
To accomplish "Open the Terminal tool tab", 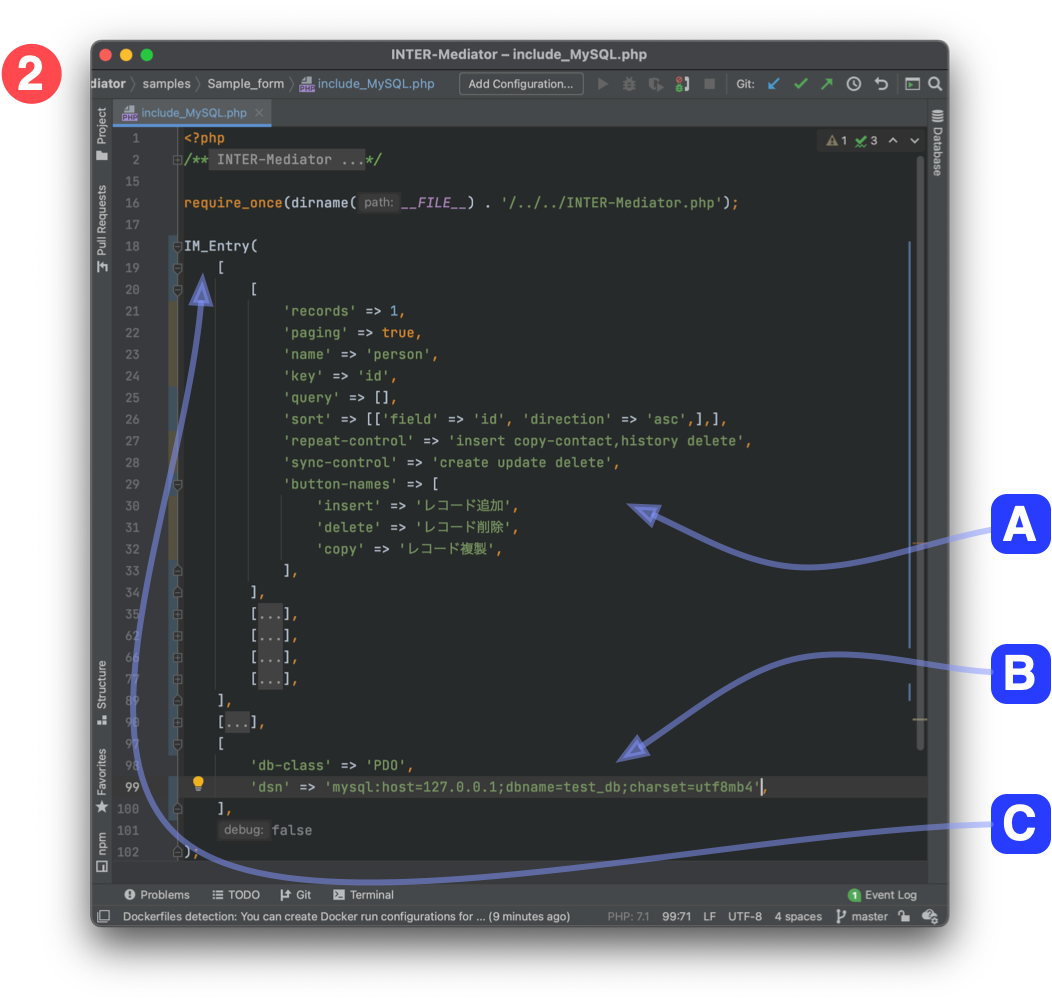I will [x=363, y=895].
